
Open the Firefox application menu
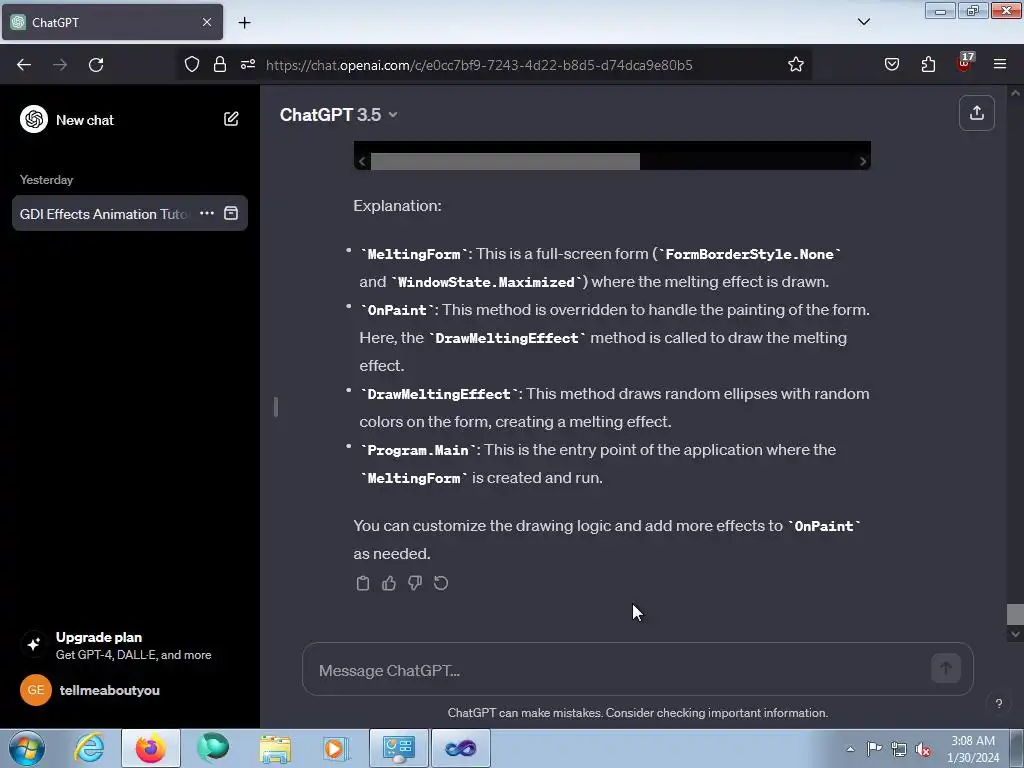(x=1000, y=64)
